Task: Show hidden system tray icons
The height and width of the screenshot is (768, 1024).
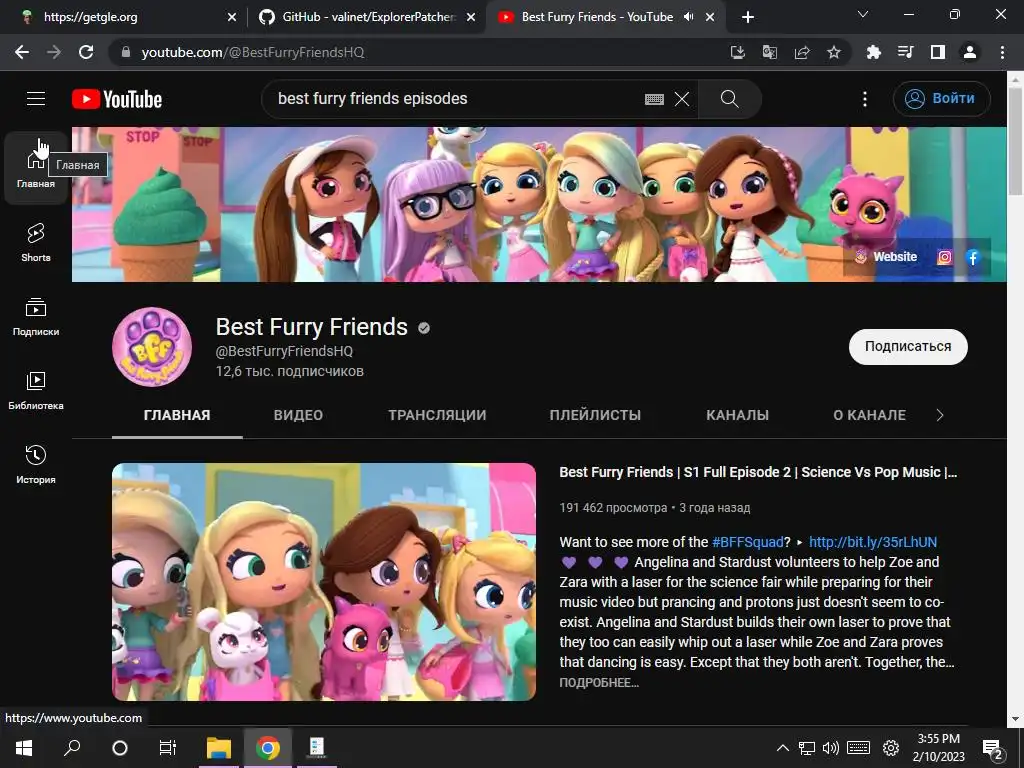Action: click(782, 748)
